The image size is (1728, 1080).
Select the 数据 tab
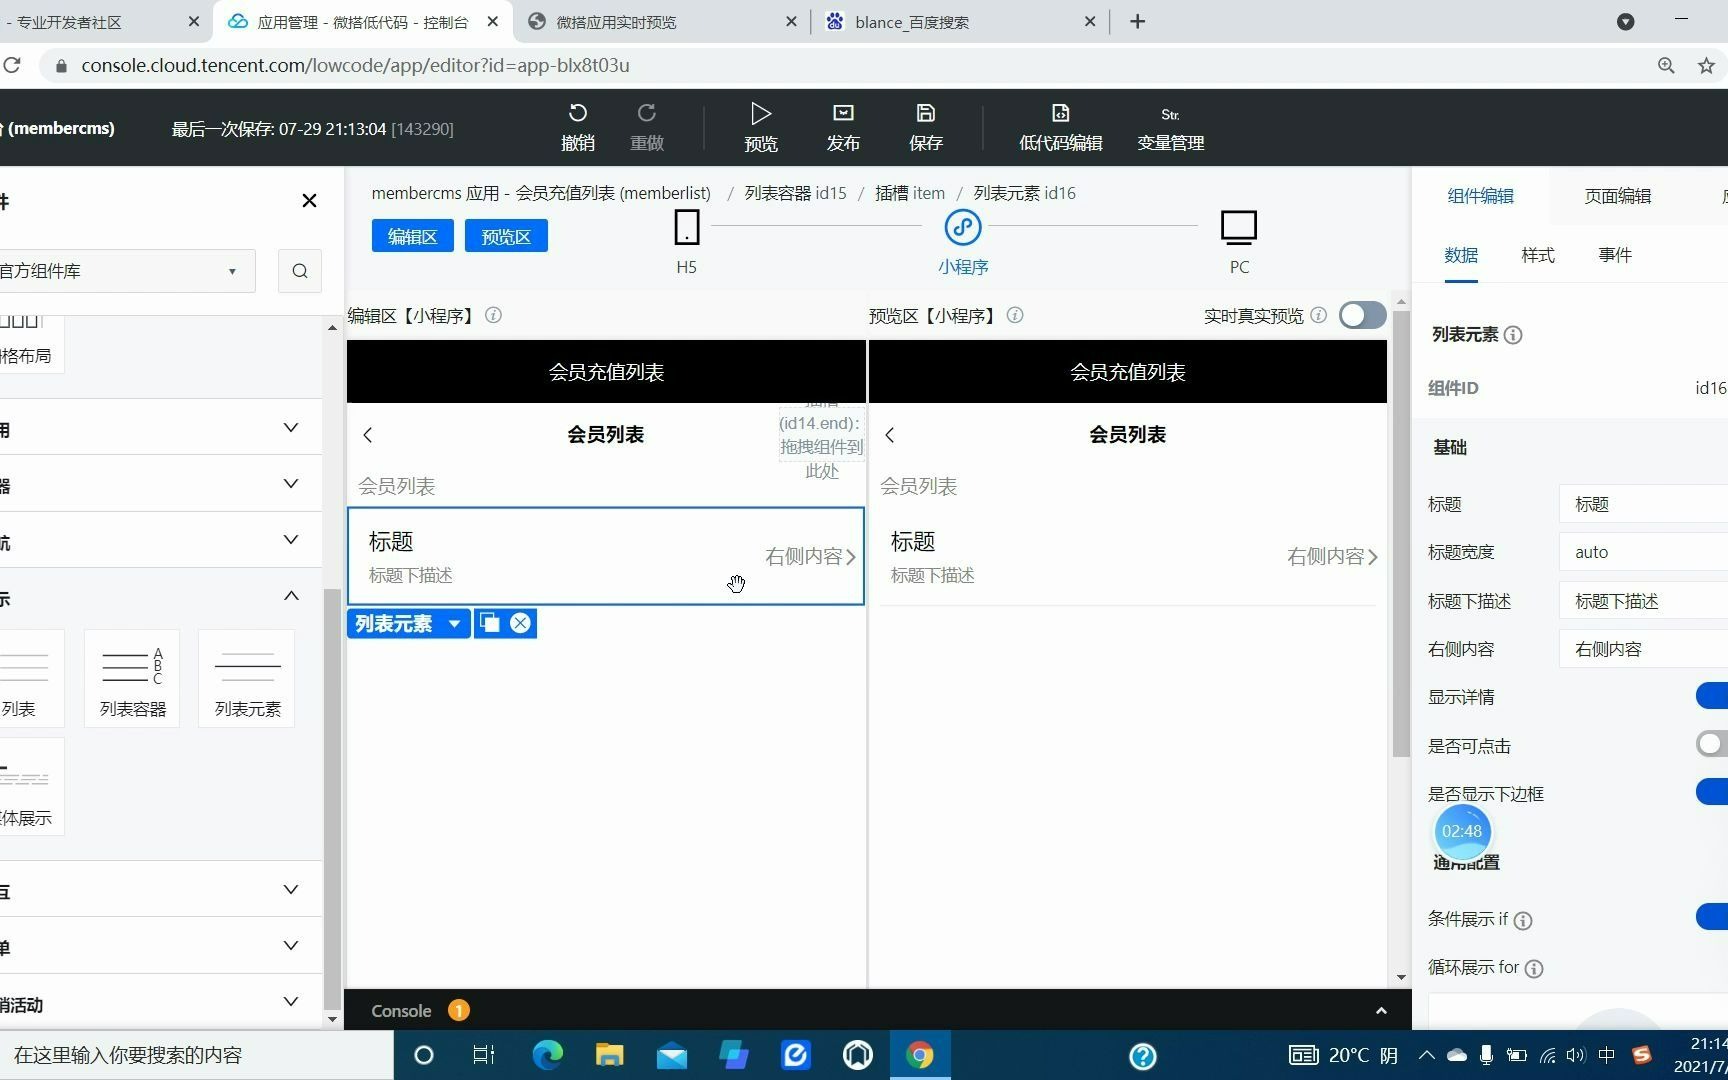pos(1461,255)
